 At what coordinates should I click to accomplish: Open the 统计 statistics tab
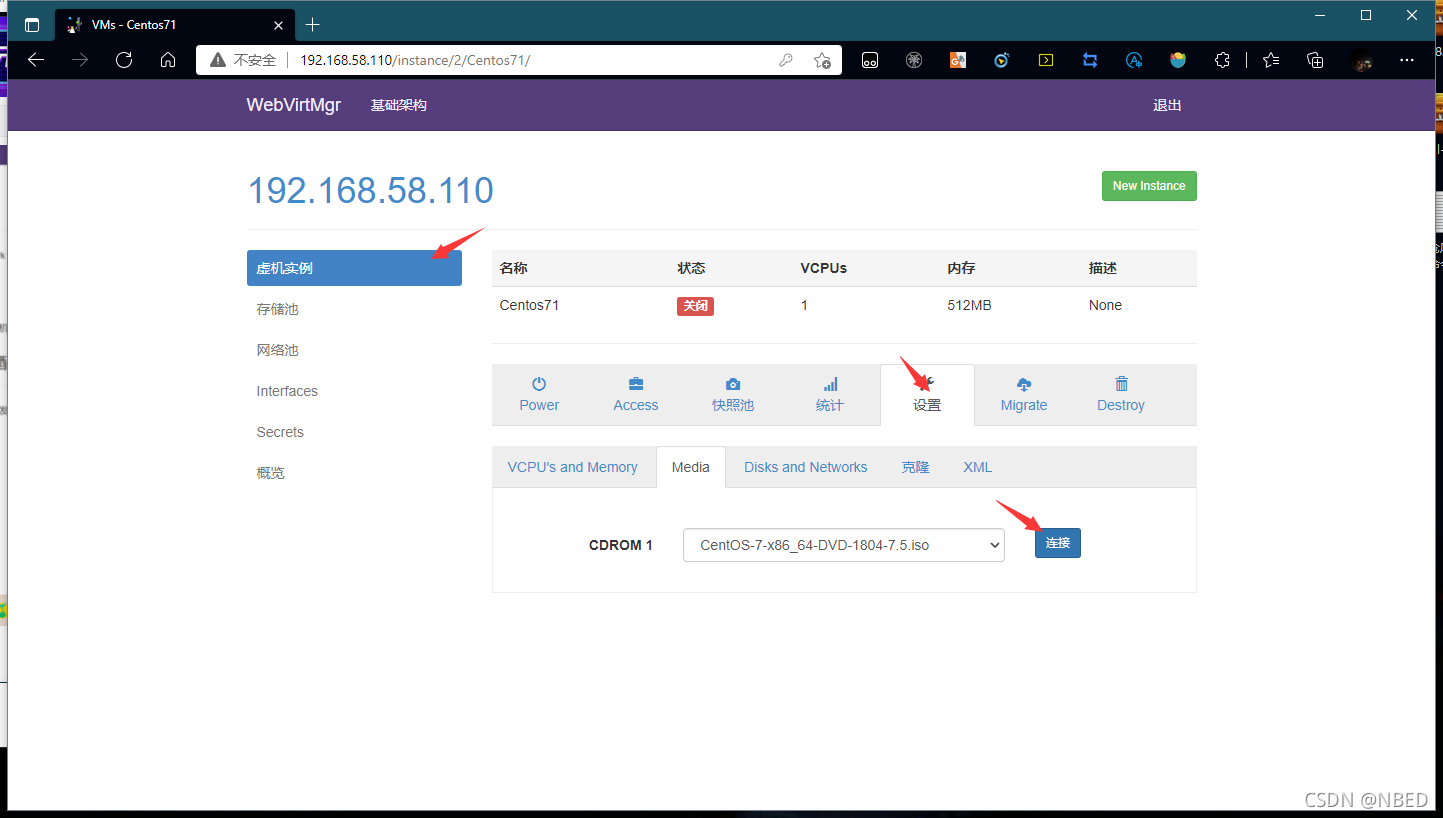pos(830,395)
